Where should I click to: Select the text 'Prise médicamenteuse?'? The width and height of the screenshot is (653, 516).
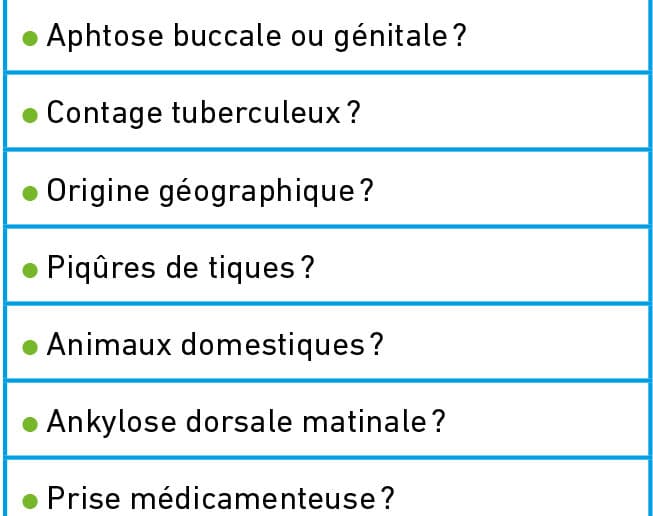click(x=220, y=499)
